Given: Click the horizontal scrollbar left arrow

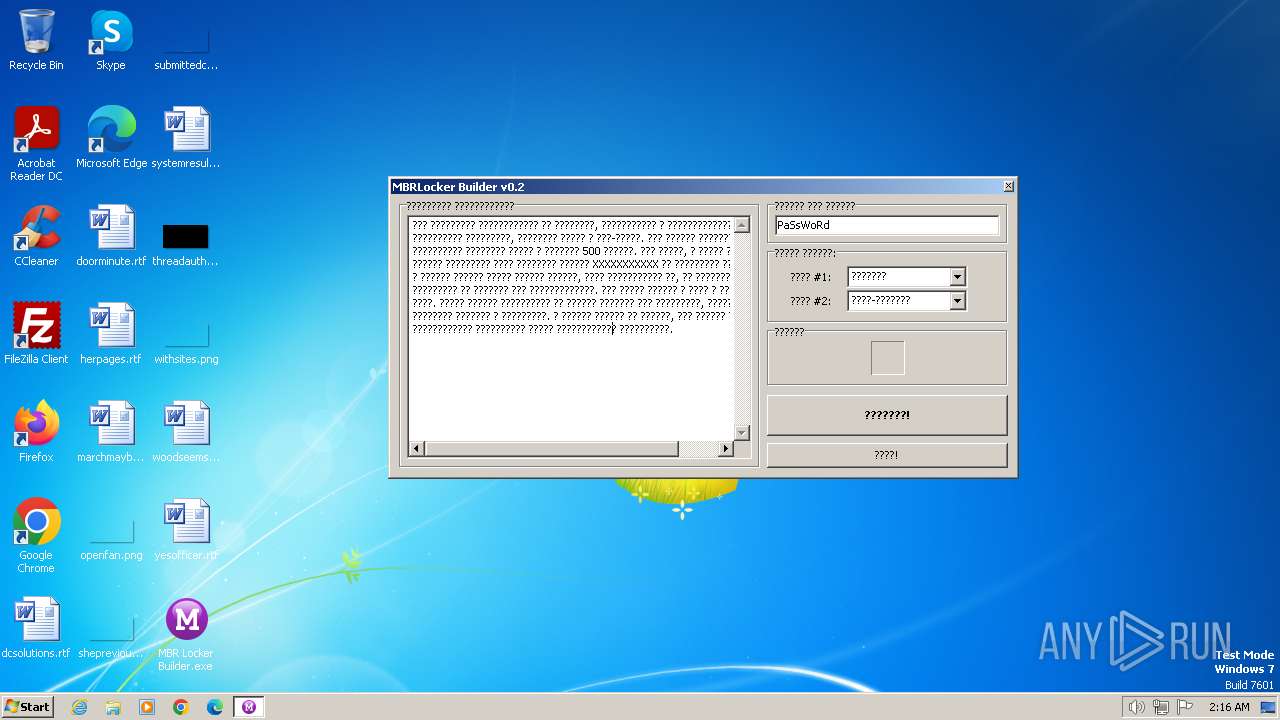Looking at the screenshot, I should tap(417, 449).
